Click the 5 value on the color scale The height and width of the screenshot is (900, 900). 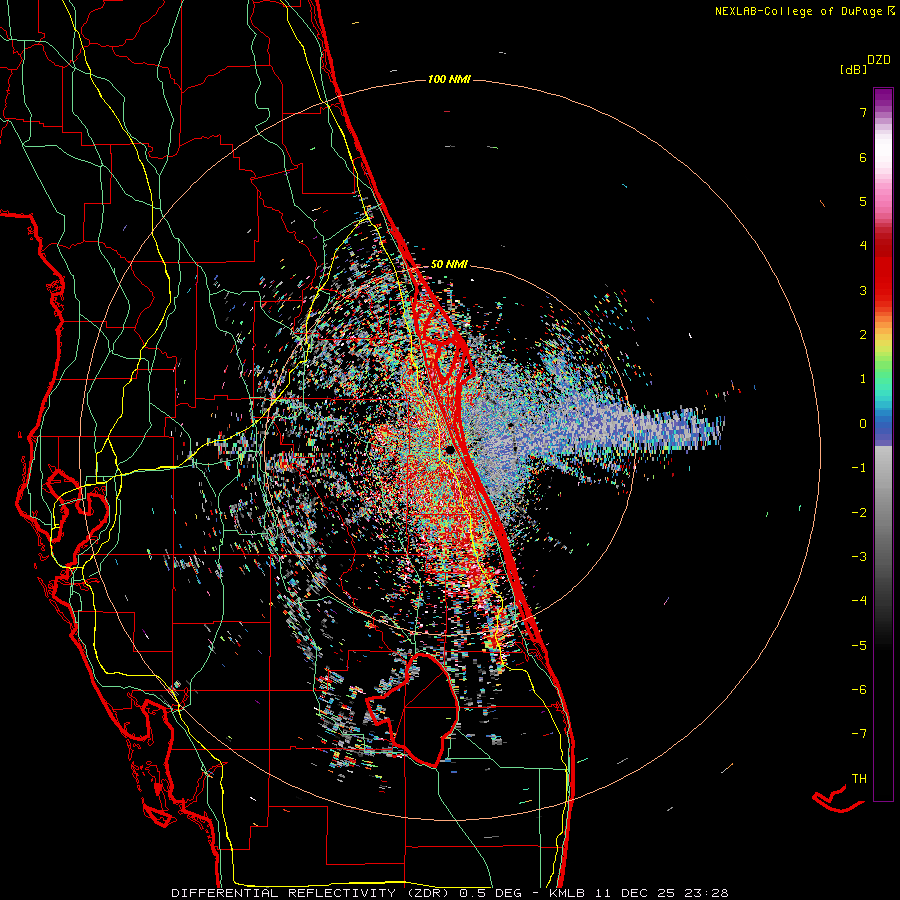click(x=863, y=201)
